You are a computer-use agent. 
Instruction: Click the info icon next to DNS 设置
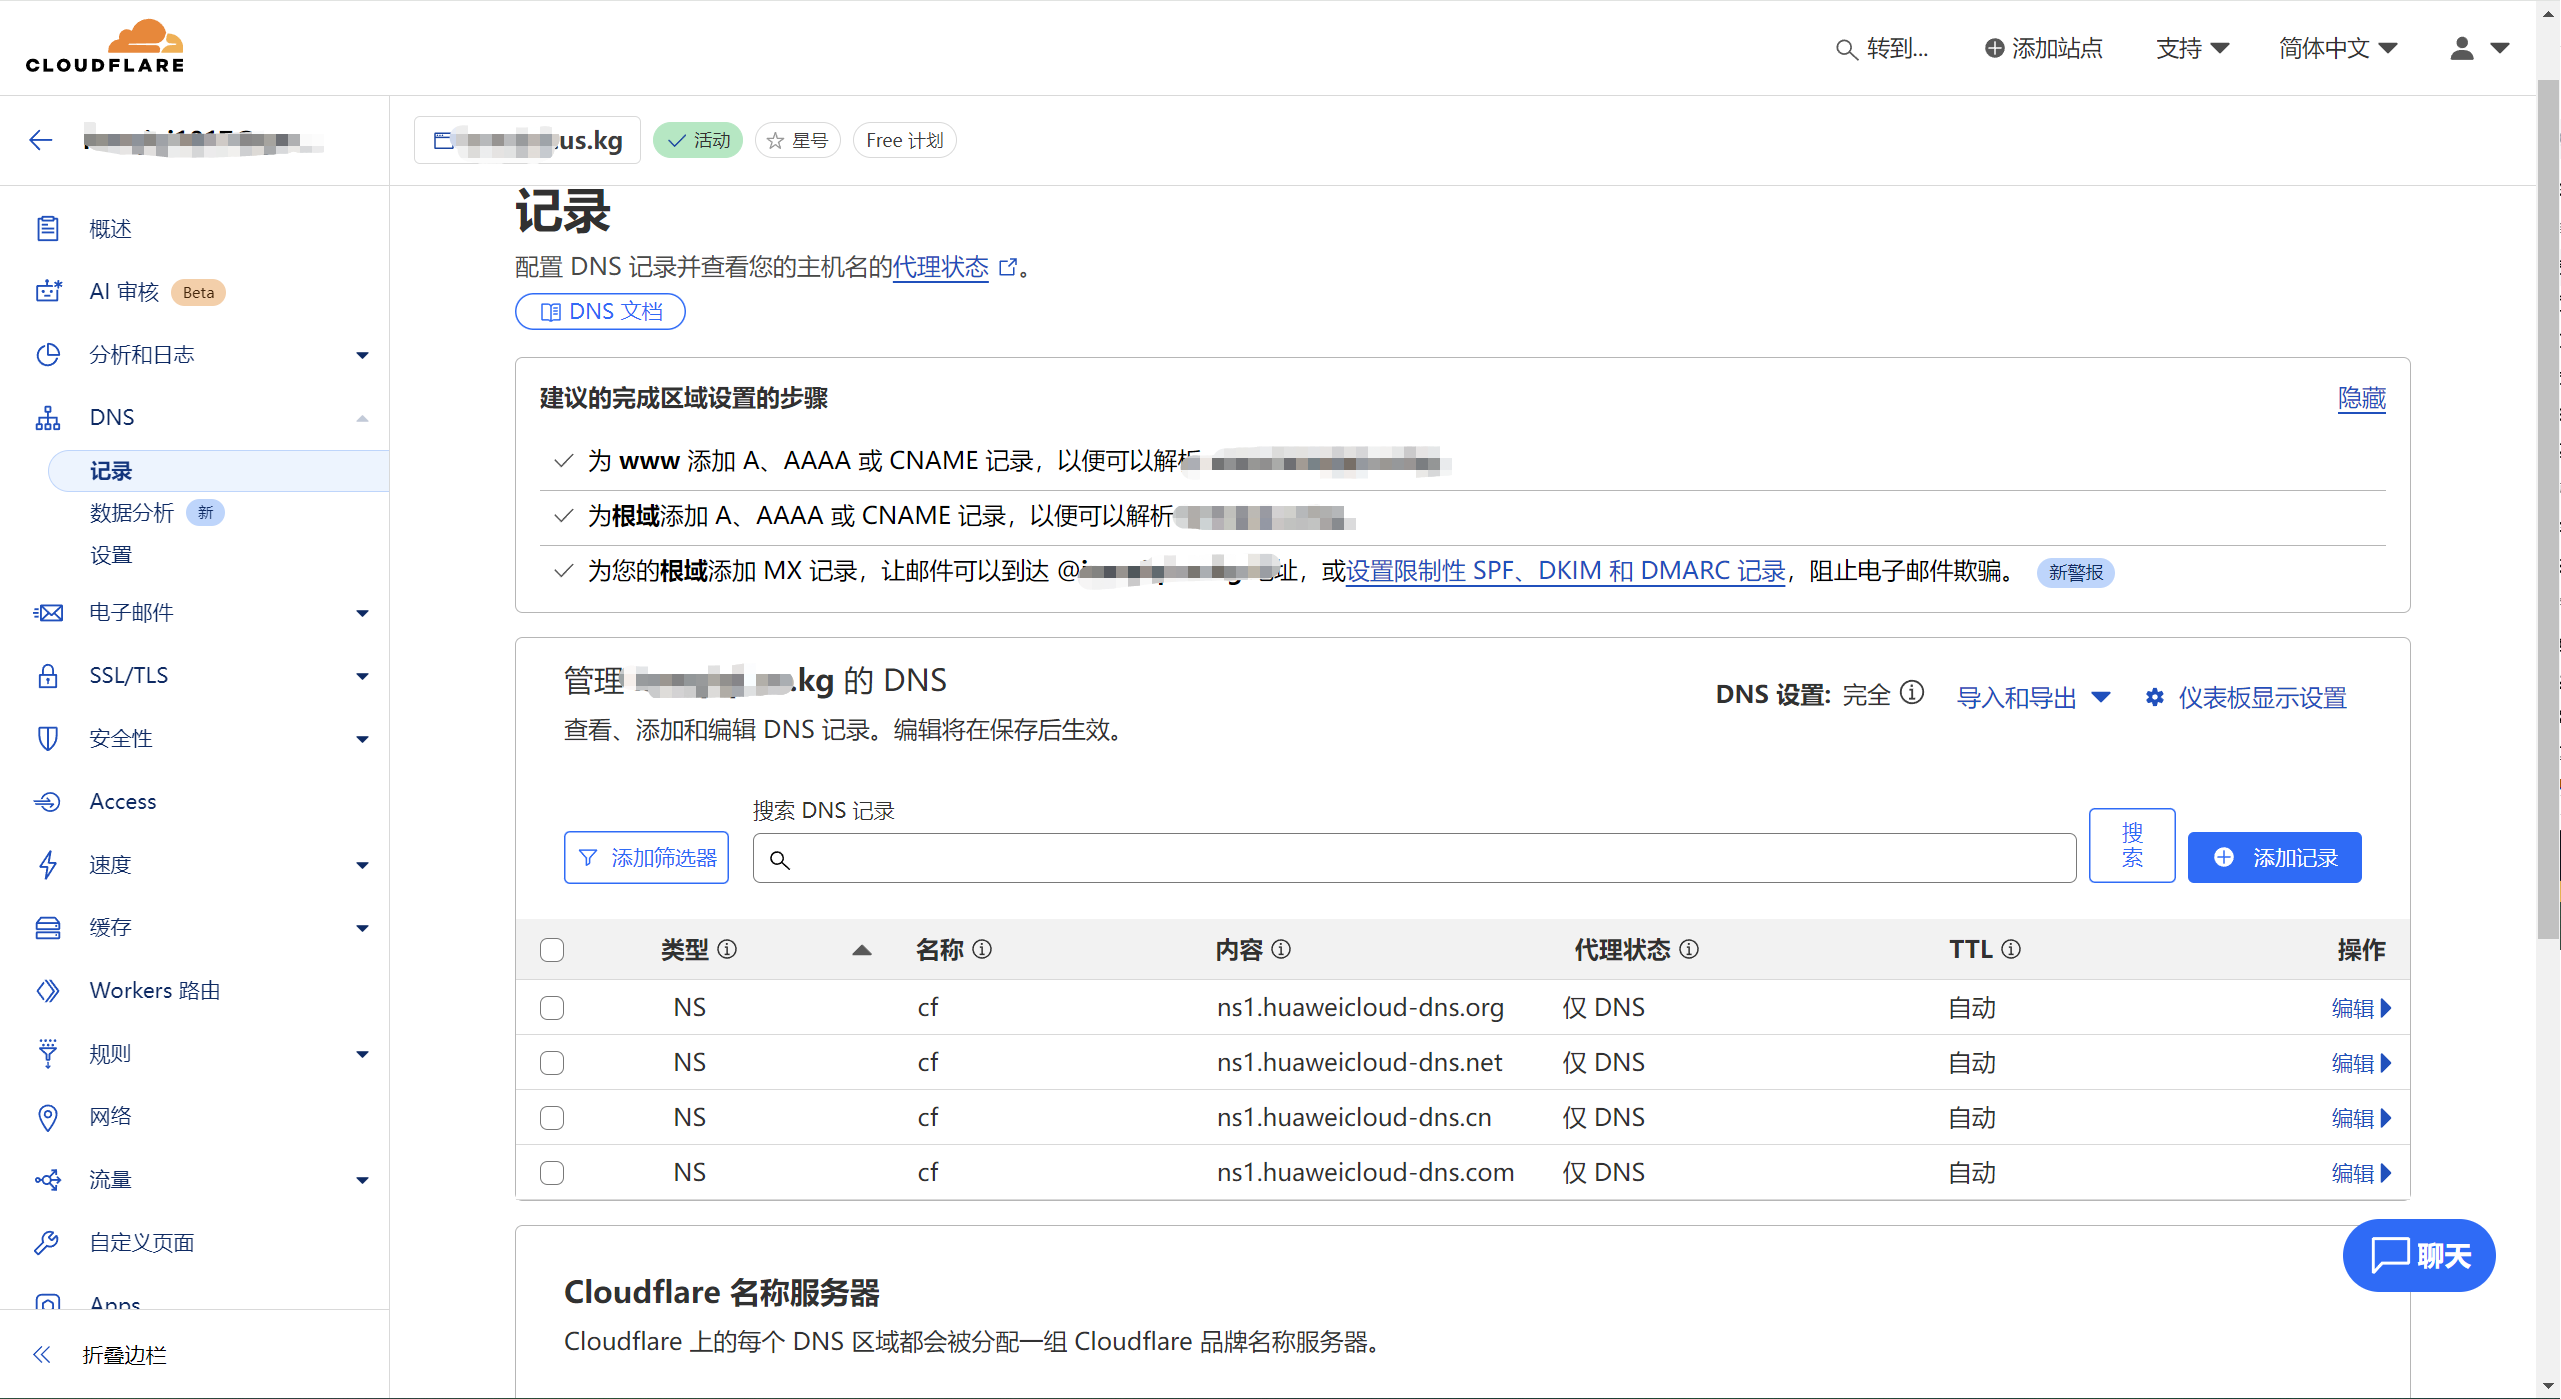[1911, 693]
